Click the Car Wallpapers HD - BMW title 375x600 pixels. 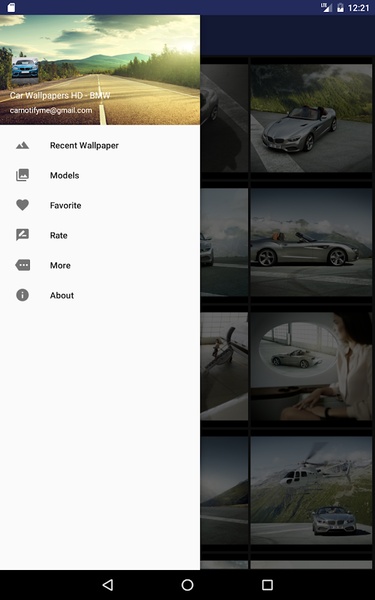click(x=60, y=95)
